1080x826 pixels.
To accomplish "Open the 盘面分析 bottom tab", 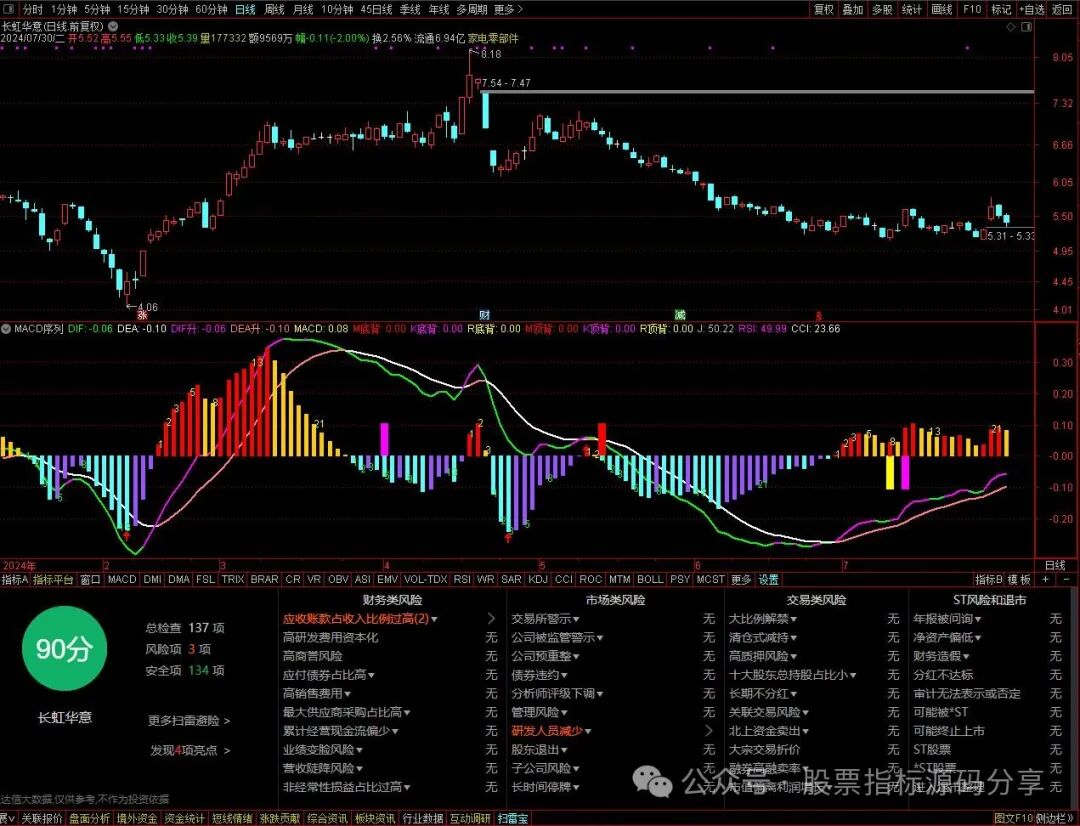I will pyautogui.click(x=90, y=818).
